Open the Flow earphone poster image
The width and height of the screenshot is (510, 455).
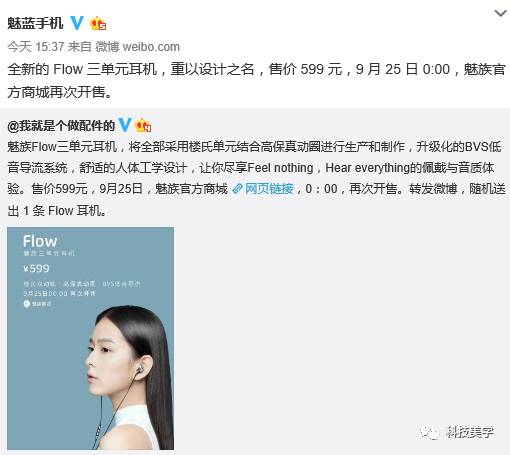click(91, 338)
